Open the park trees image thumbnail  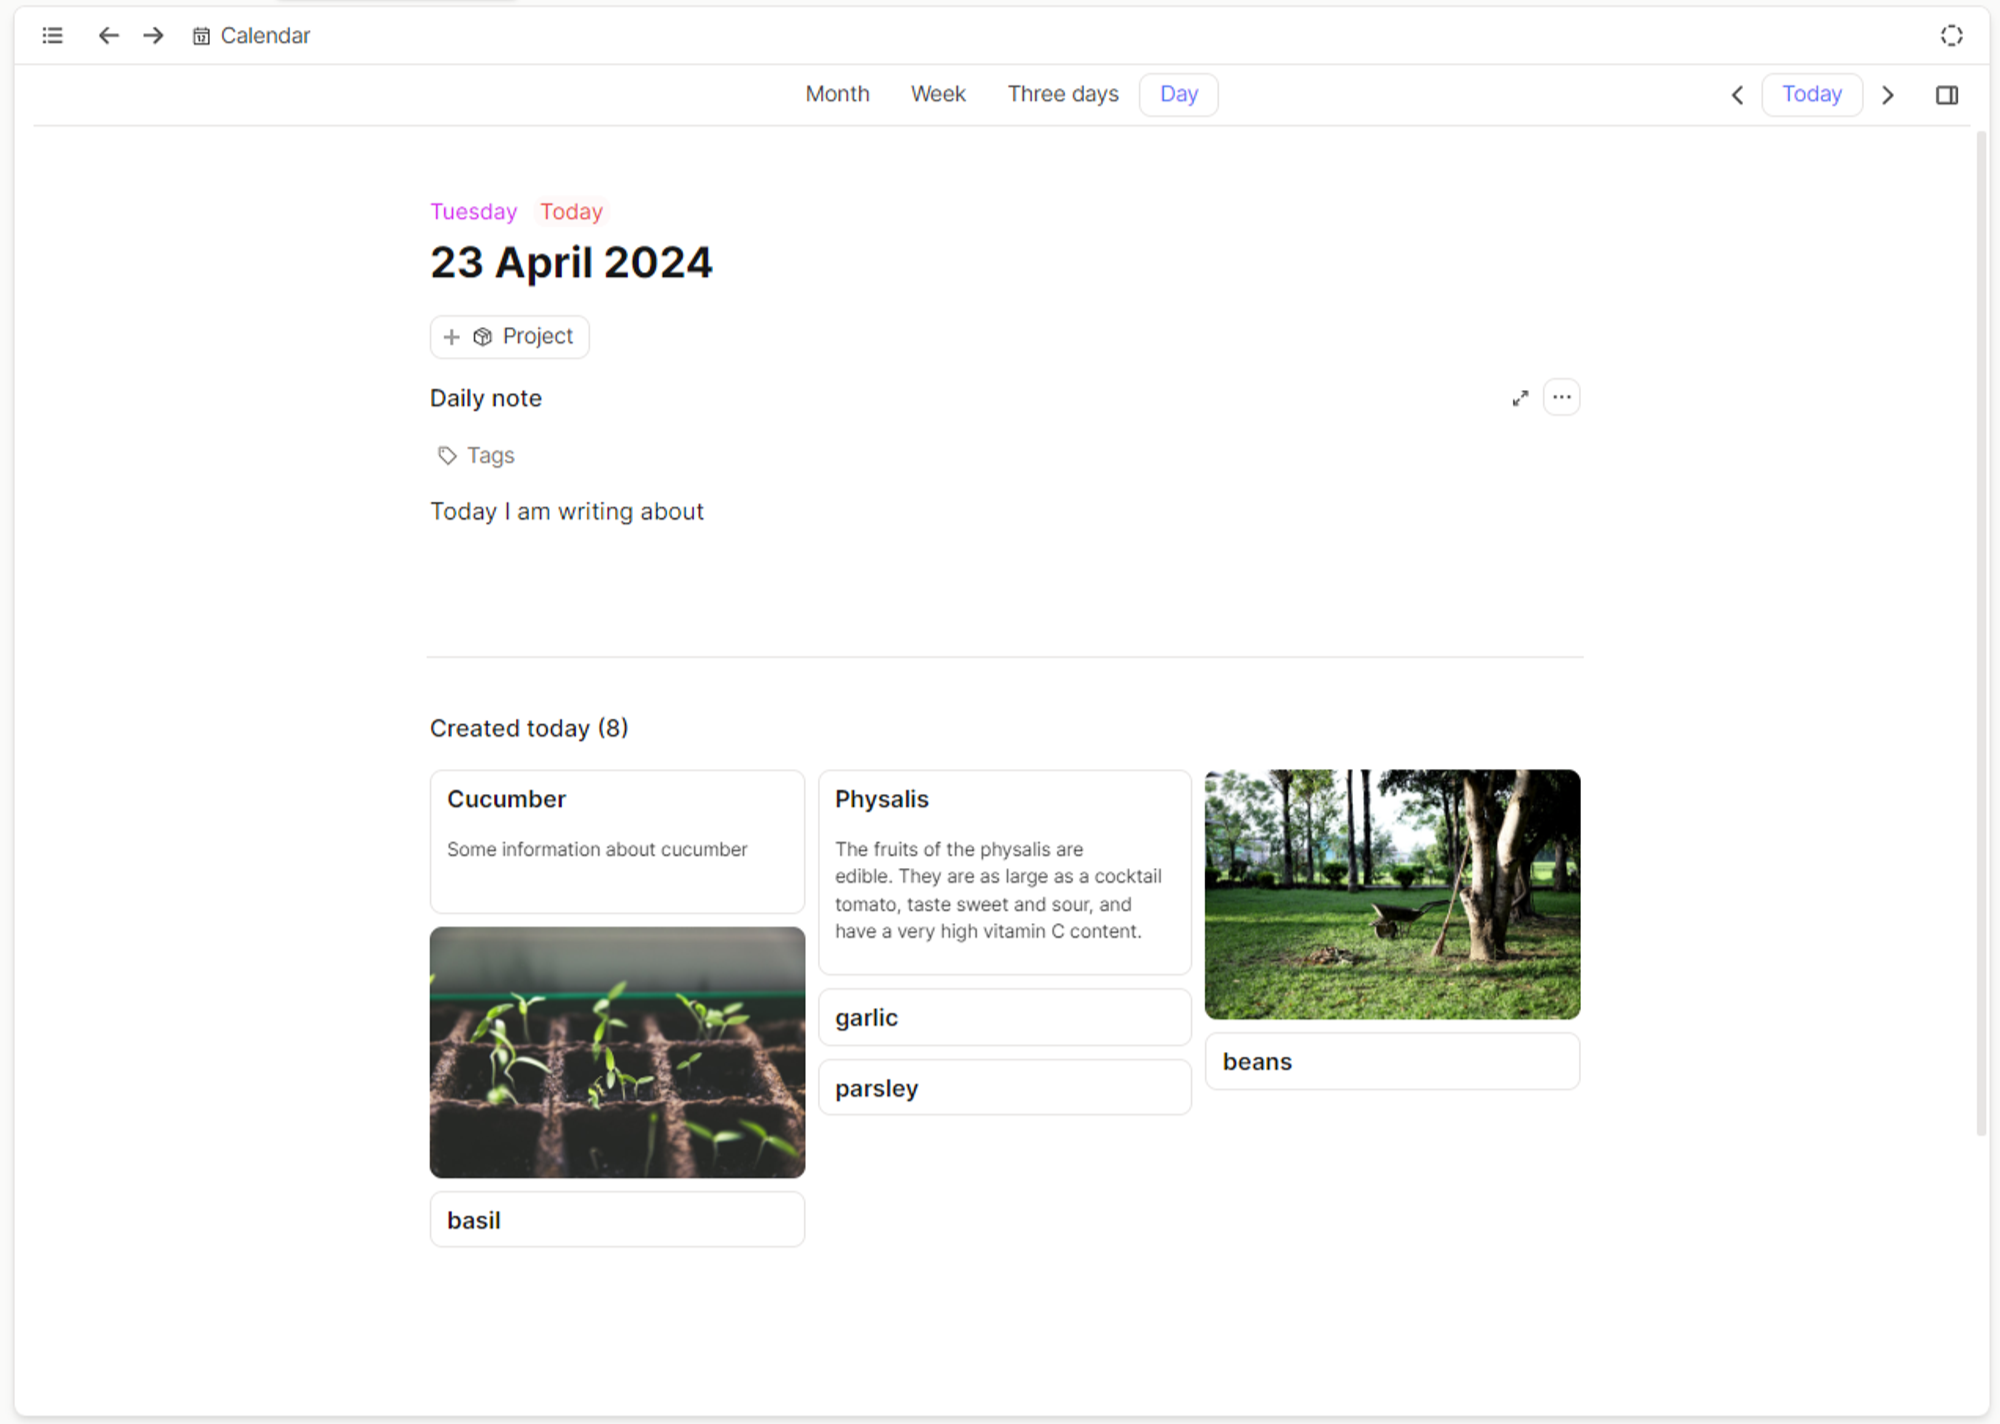pos(1392,894)
